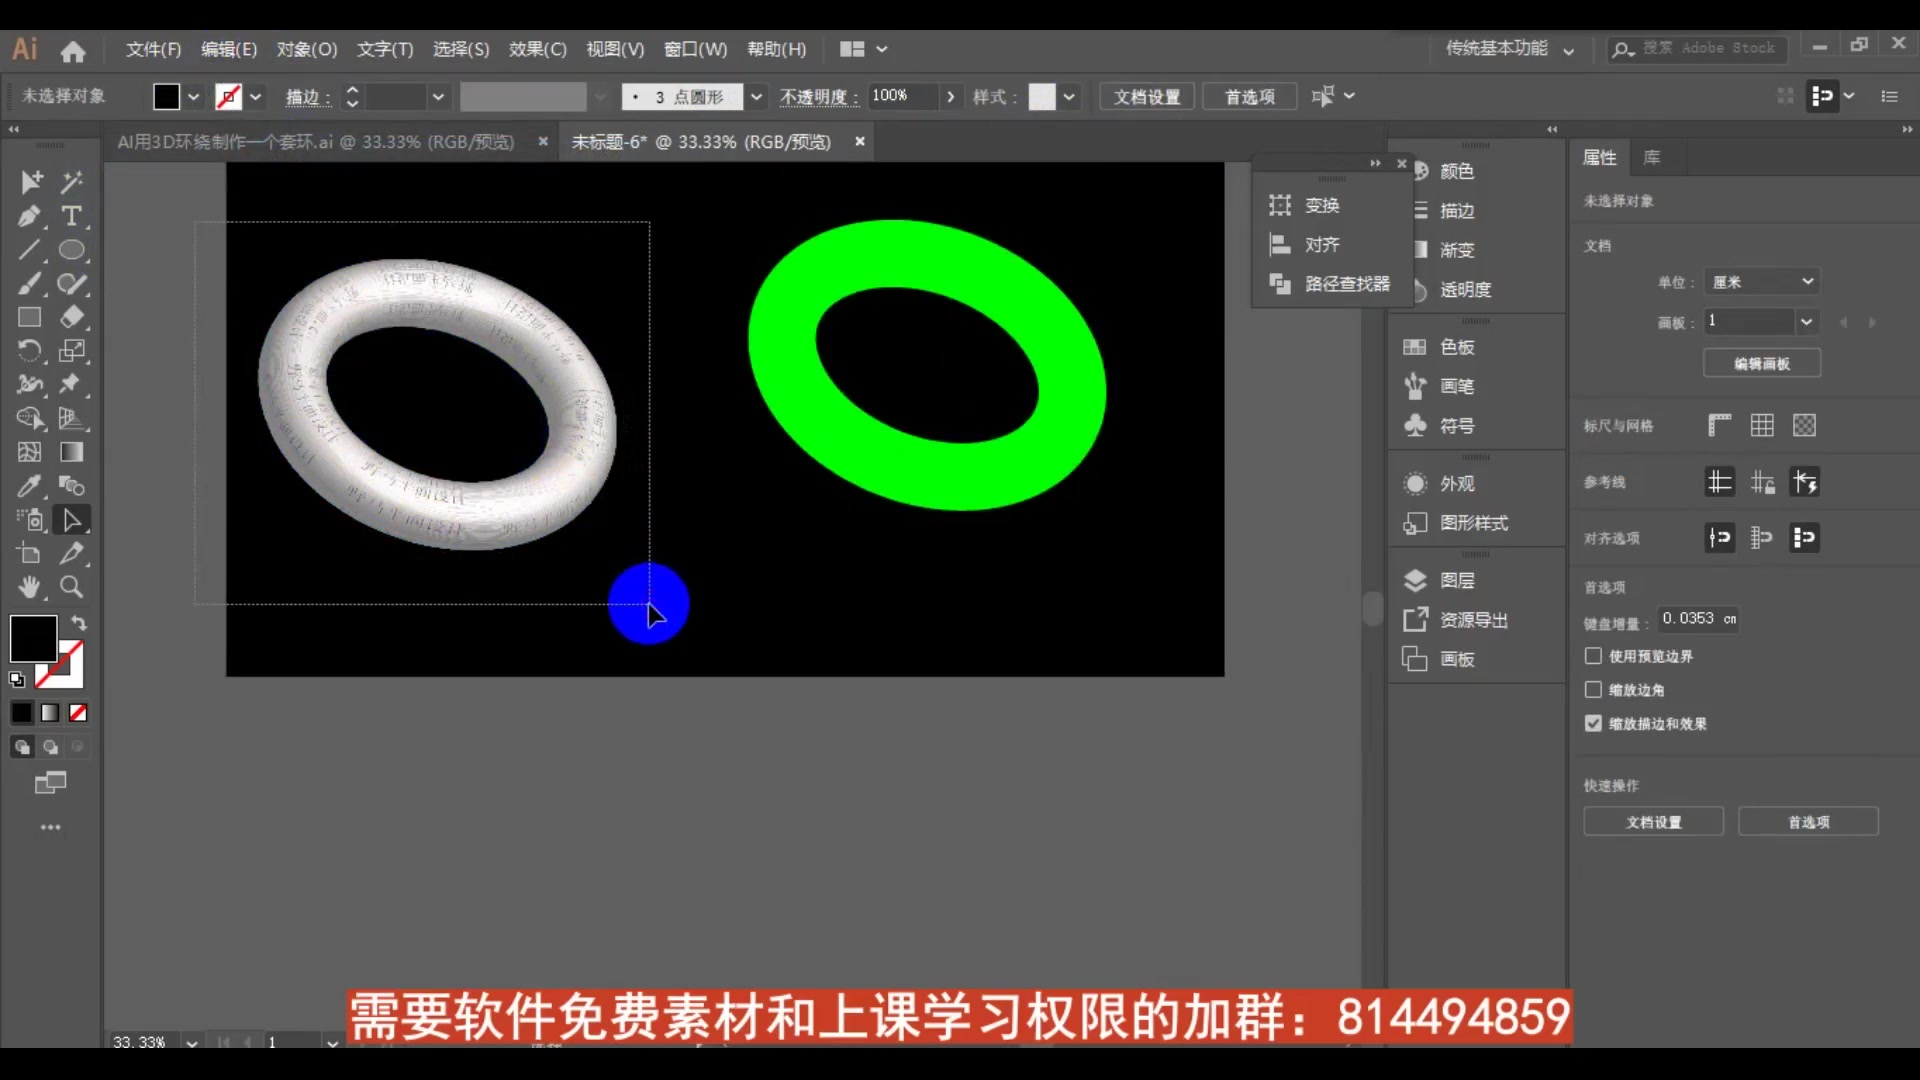This screenshot has width=1920, height=1080.
Task: Enable 使用预览边界 option
Action: click(x=1592, y=656)
